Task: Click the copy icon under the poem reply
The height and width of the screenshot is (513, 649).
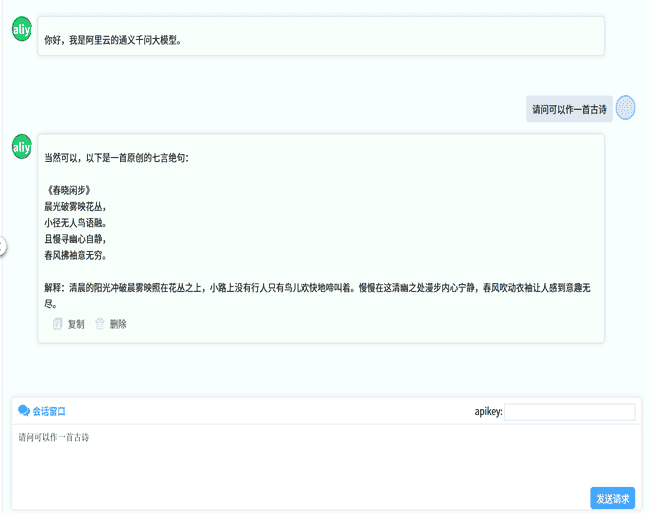Action: [57, 324]
